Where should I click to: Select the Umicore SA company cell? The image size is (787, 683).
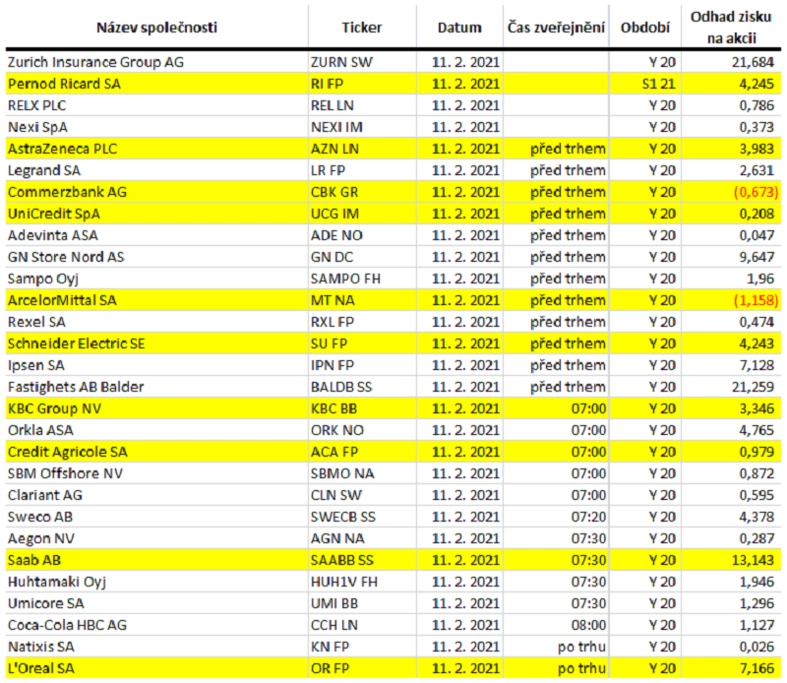[x=157, y=603]
